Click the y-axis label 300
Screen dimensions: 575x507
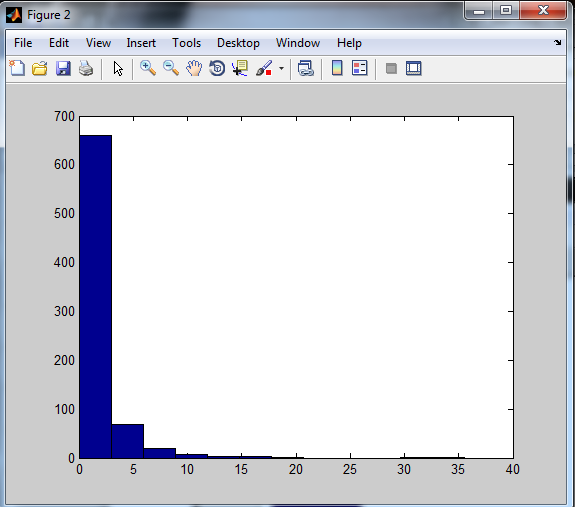click(65, 312)
